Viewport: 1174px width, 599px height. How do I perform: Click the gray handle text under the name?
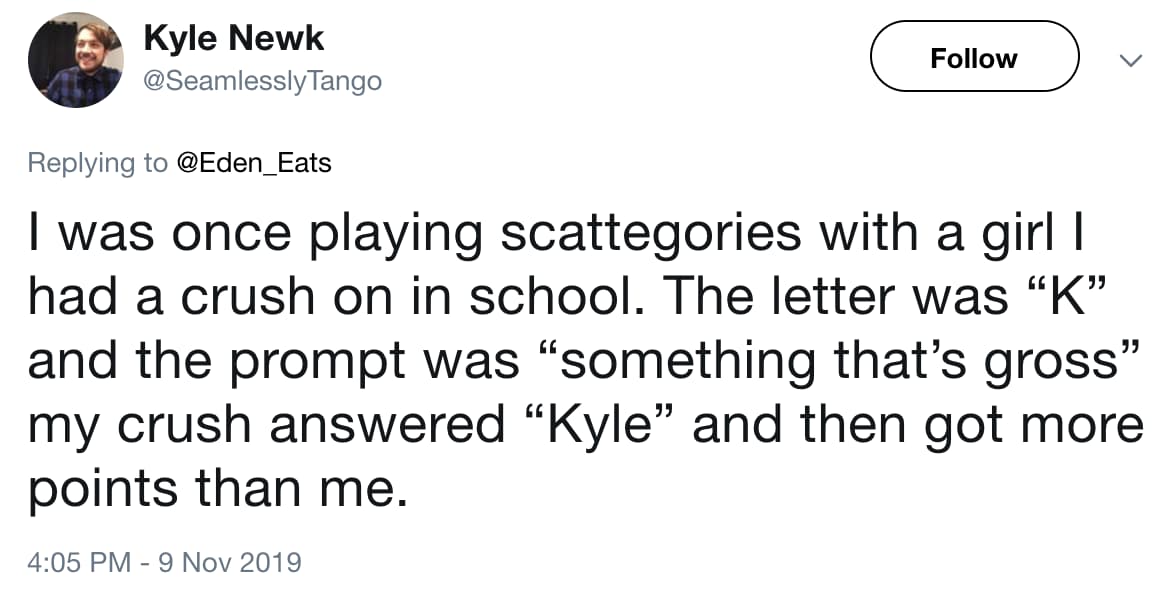pyautogui.click(x=264, y=82)
